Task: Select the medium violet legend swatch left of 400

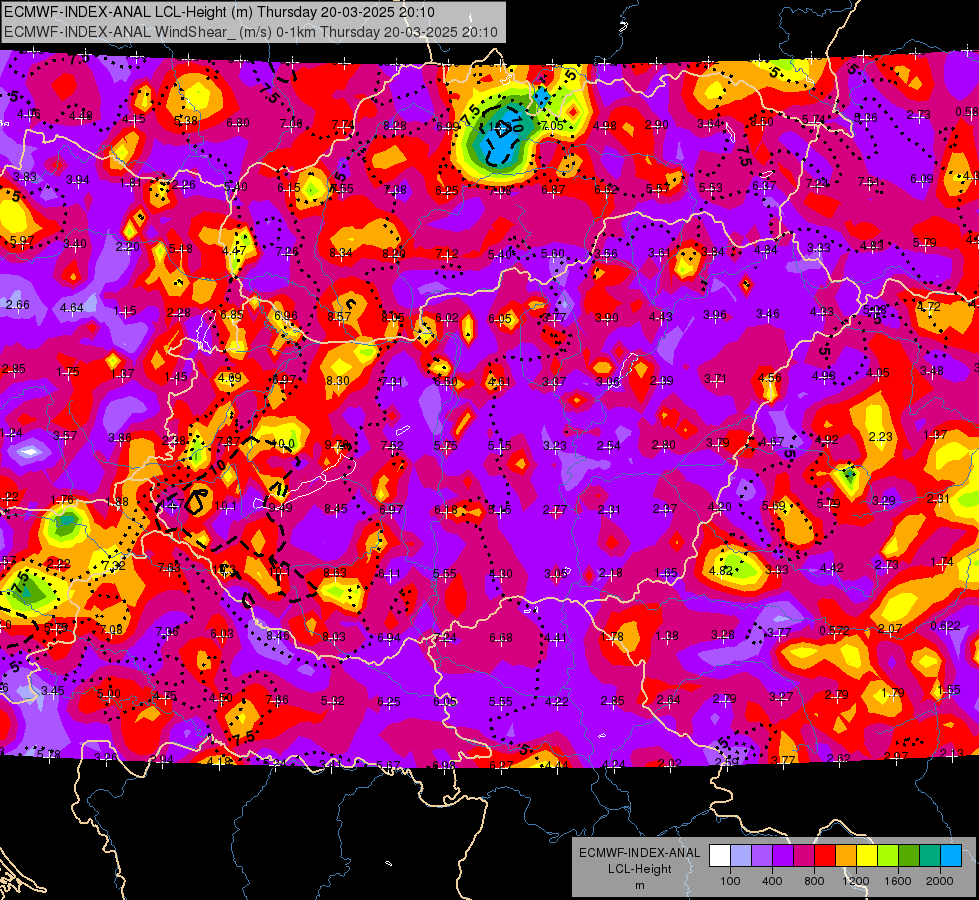Action: tap(762, 856)
